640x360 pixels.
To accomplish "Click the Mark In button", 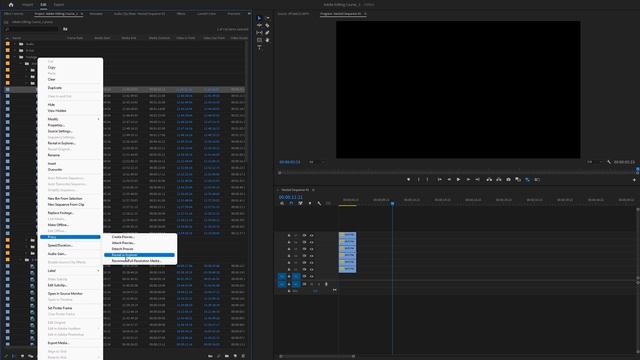I will (418, 180).
